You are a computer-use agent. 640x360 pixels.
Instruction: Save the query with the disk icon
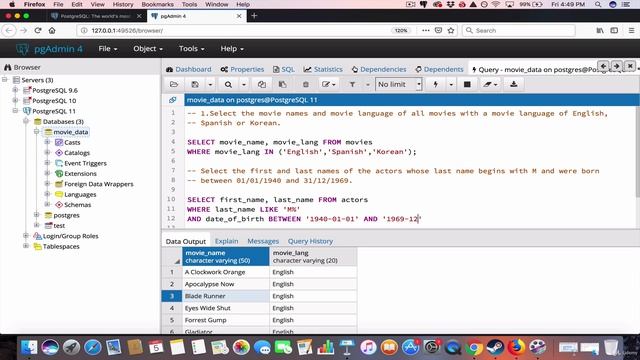(x=195, y=84)
